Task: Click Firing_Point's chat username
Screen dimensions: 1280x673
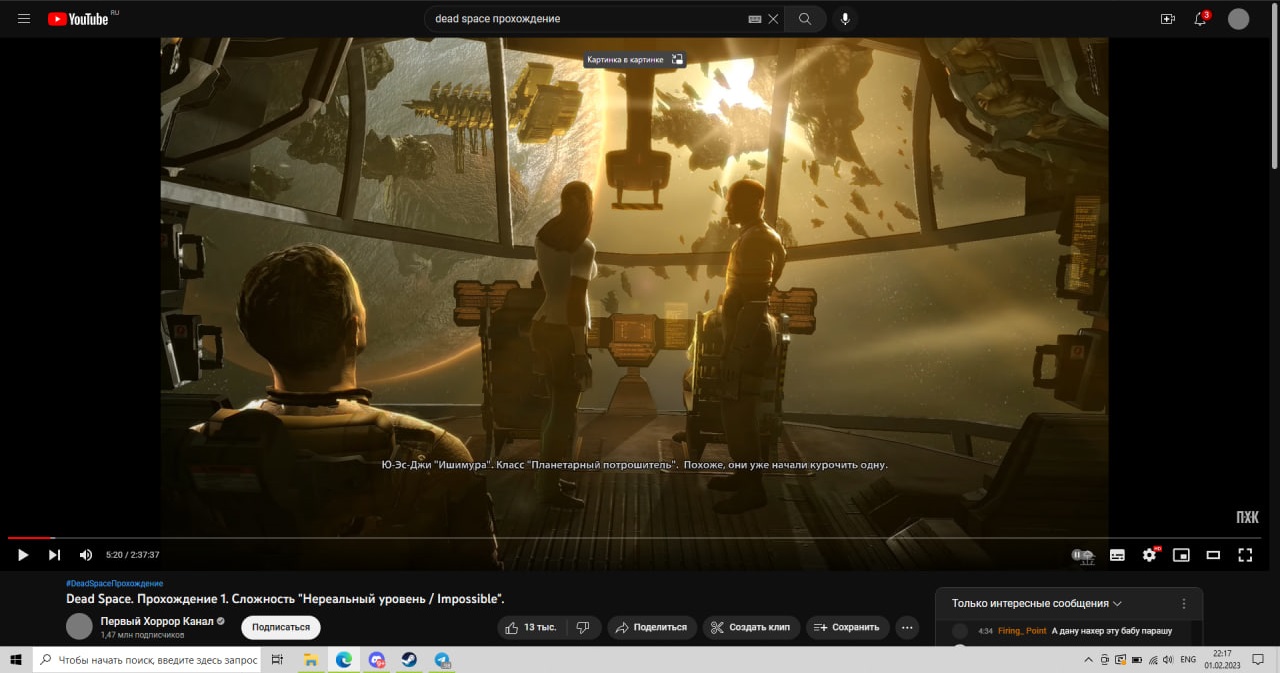Action: coord(1022,631)
